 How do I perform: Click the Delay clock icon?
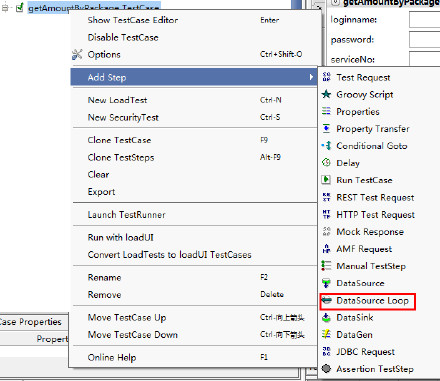tap(326, 163)
